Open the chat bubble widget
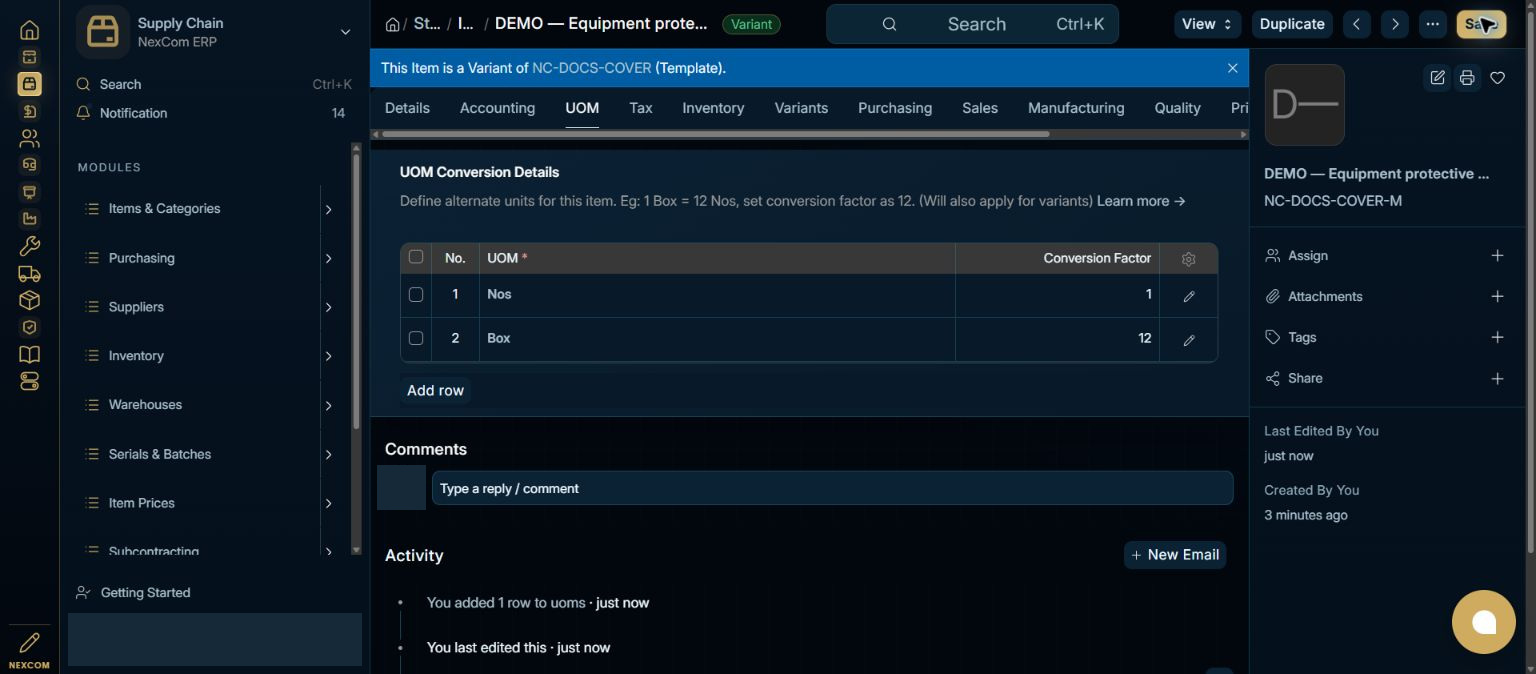Screen dimensions: 1536x674 (x=1484, y=622)
